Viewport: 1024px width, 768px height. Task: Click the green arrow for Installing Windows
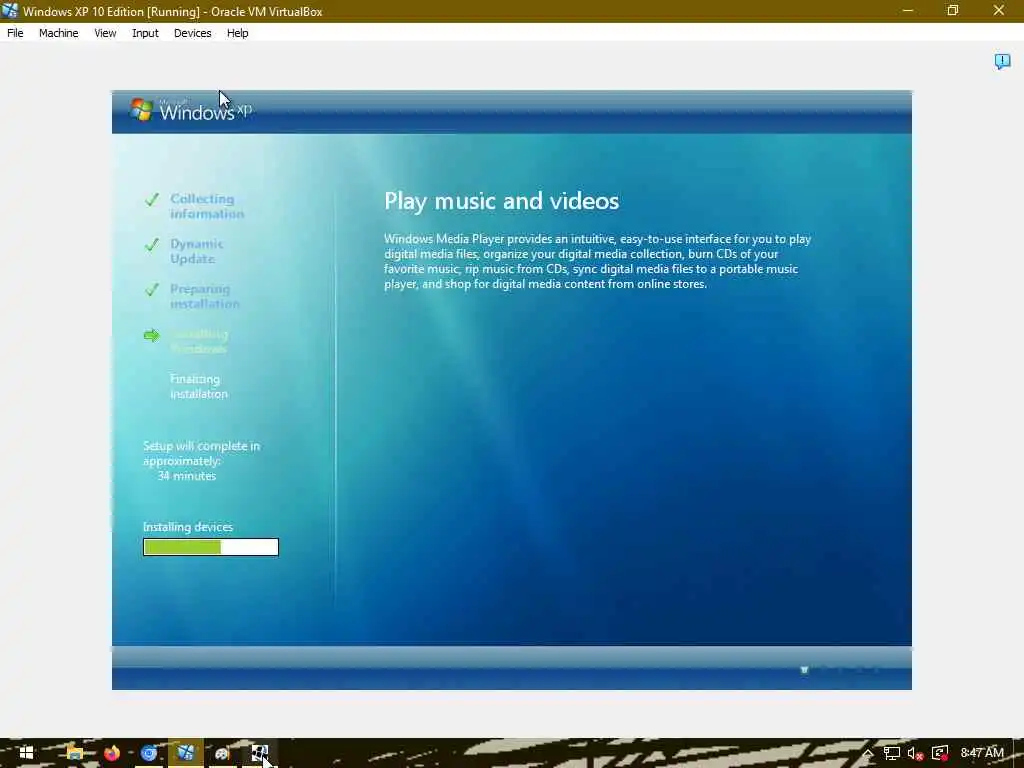point(152,335)
